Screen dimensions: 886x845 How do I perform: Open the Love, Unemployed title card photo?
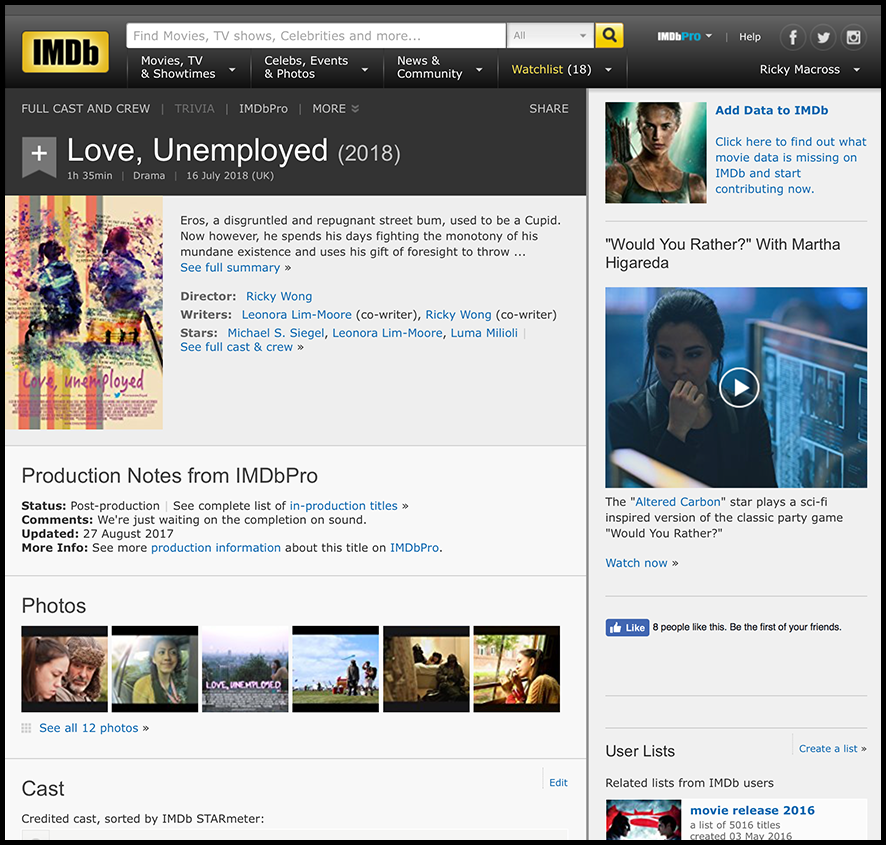[x=245, y=669]
